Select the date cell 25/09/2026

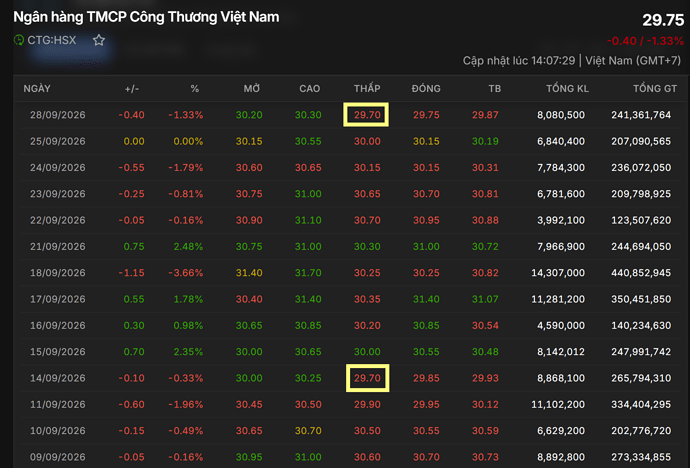[58, 141]
